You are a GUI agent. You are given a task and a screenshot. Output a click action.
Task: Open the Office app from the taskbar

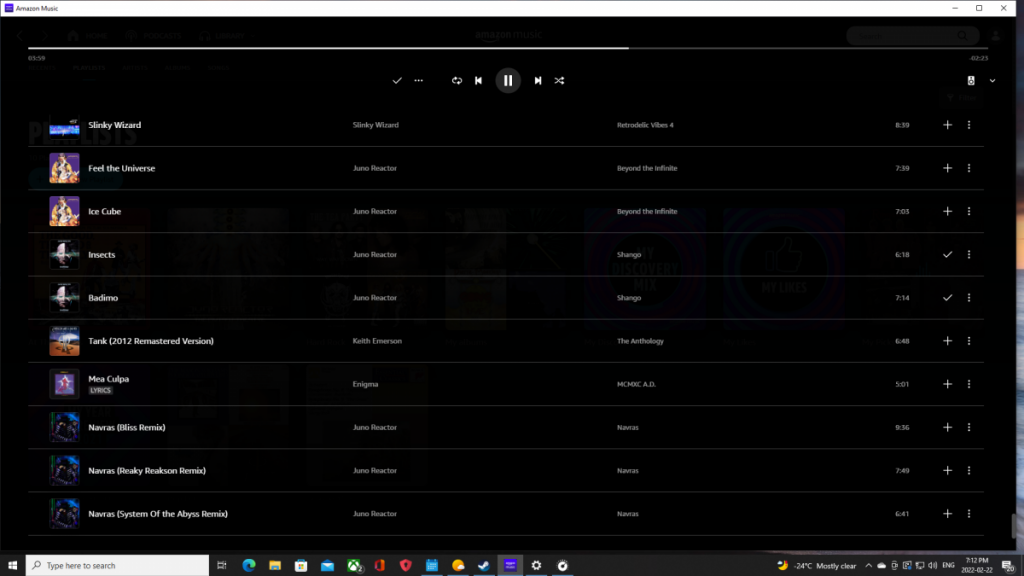coord(379,566)
